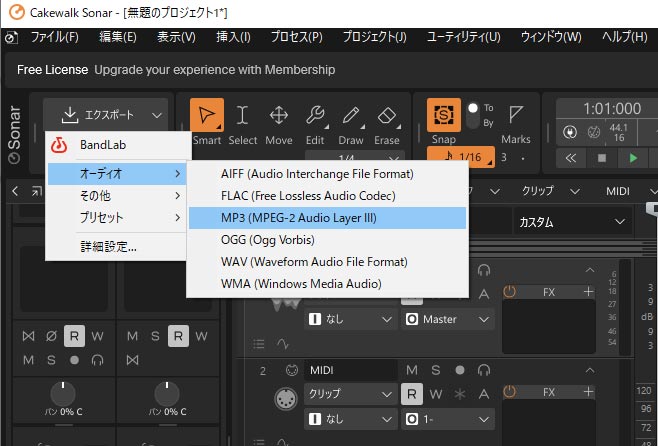Open track 1 input なし dropdown
This screenshot has width=658, height=446.
coord(350,319)
